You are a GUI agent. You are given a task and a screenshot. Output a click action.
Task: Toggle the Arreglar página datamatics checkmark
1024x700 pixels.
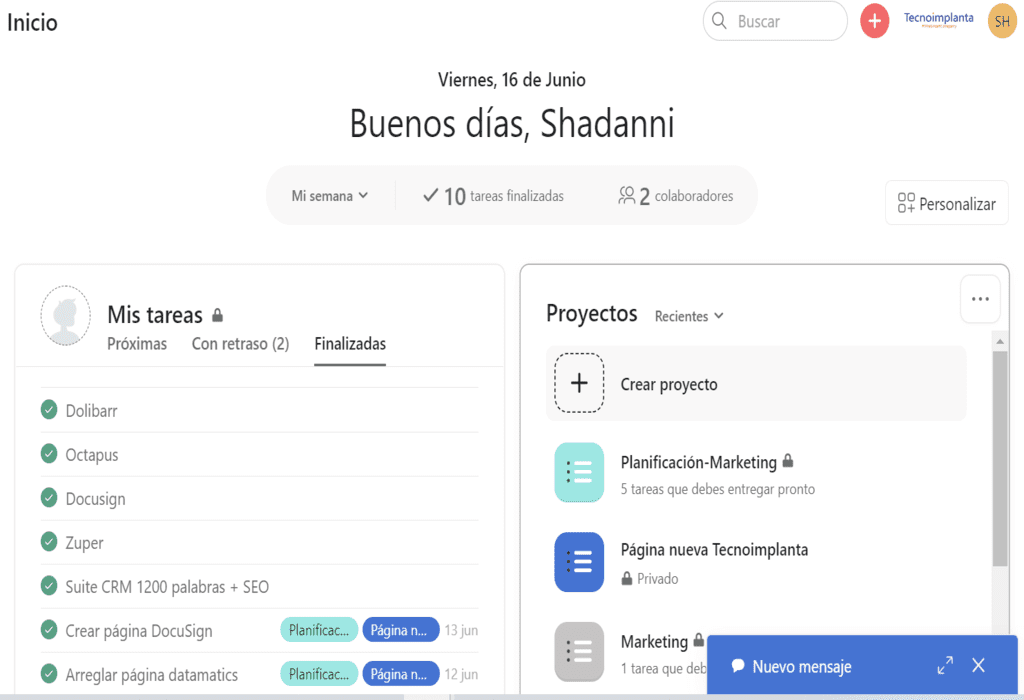click(x=49, y=673)
